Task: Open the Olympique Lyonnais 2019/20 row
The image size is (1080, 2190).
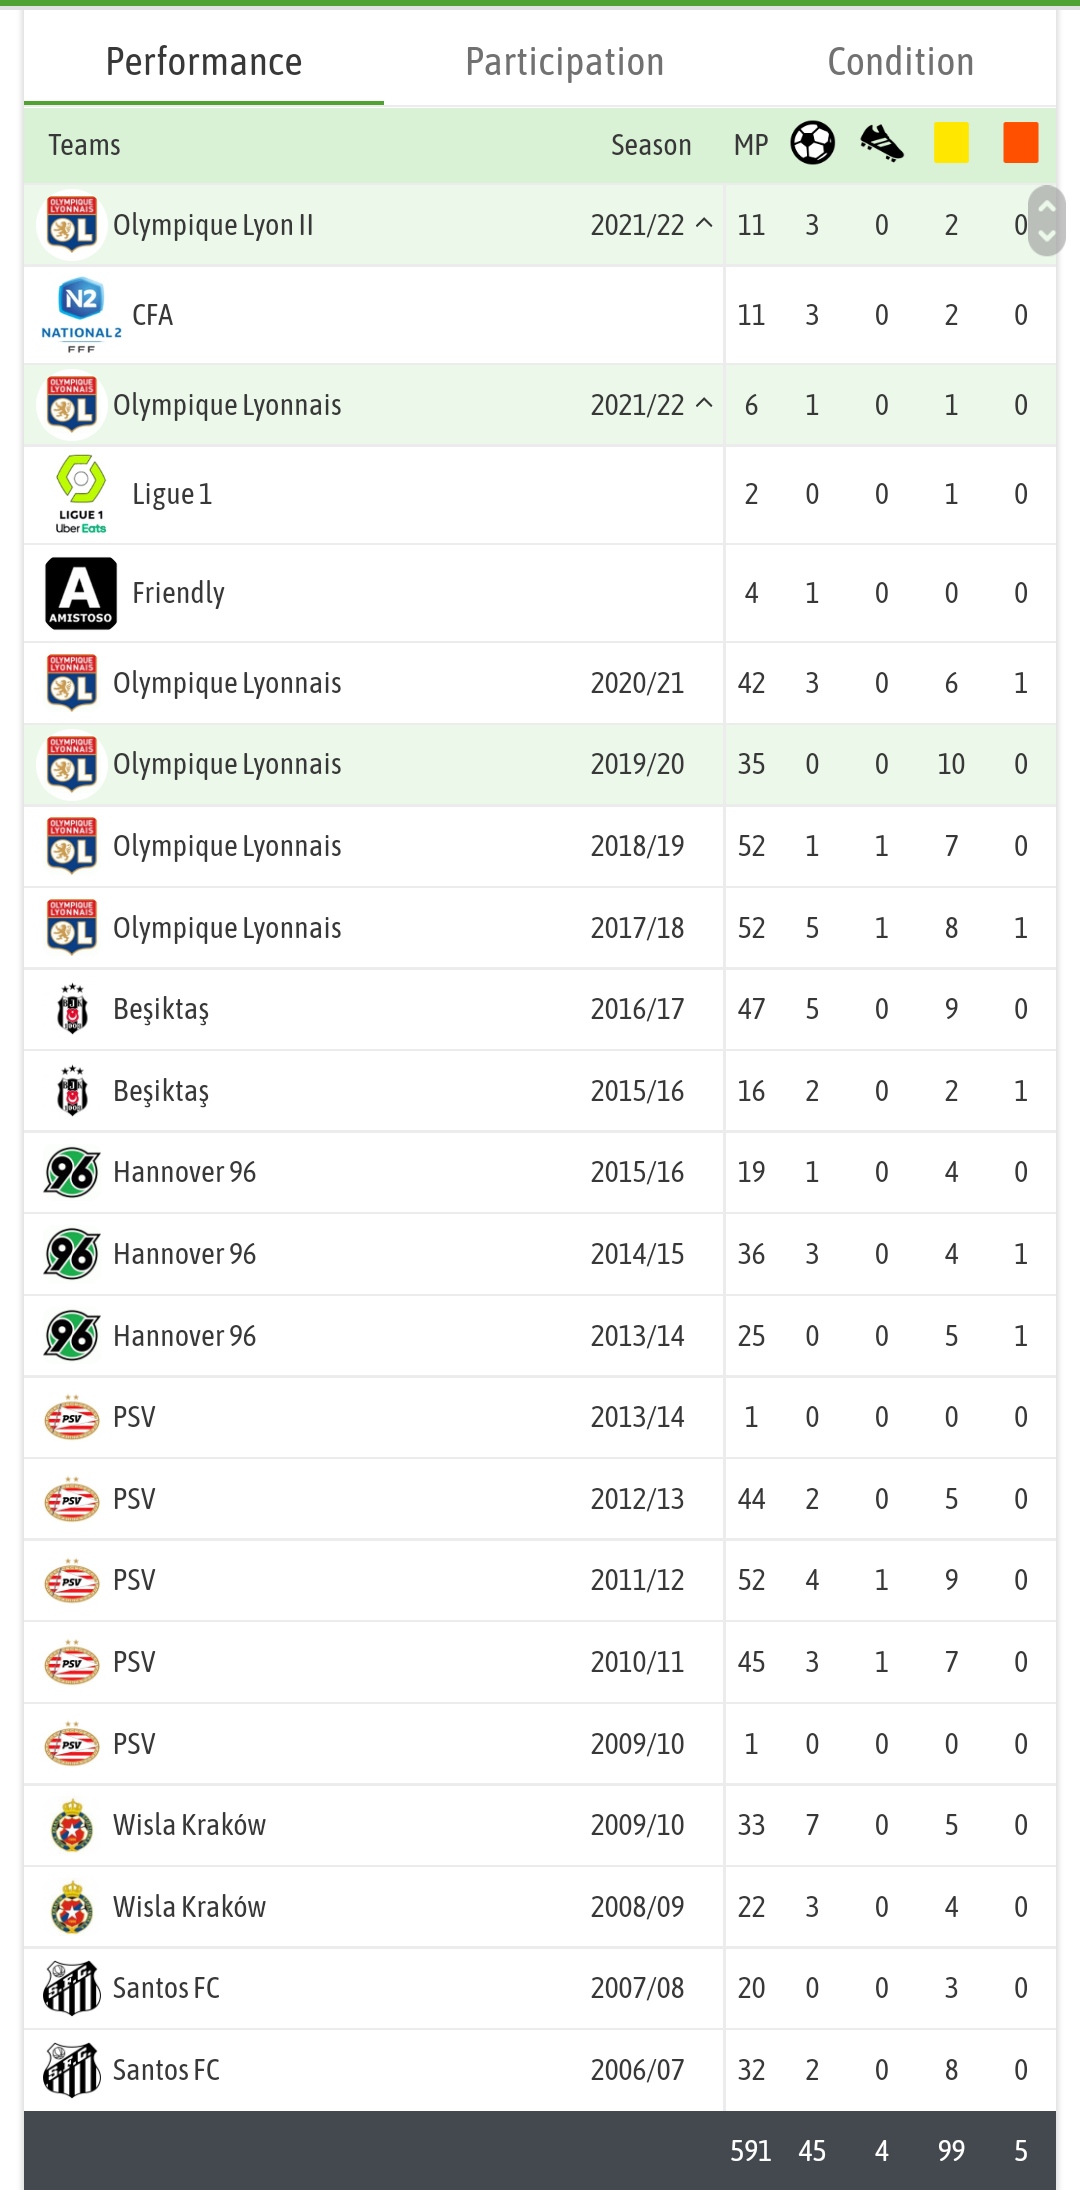Action: click(x=540, y=765)
